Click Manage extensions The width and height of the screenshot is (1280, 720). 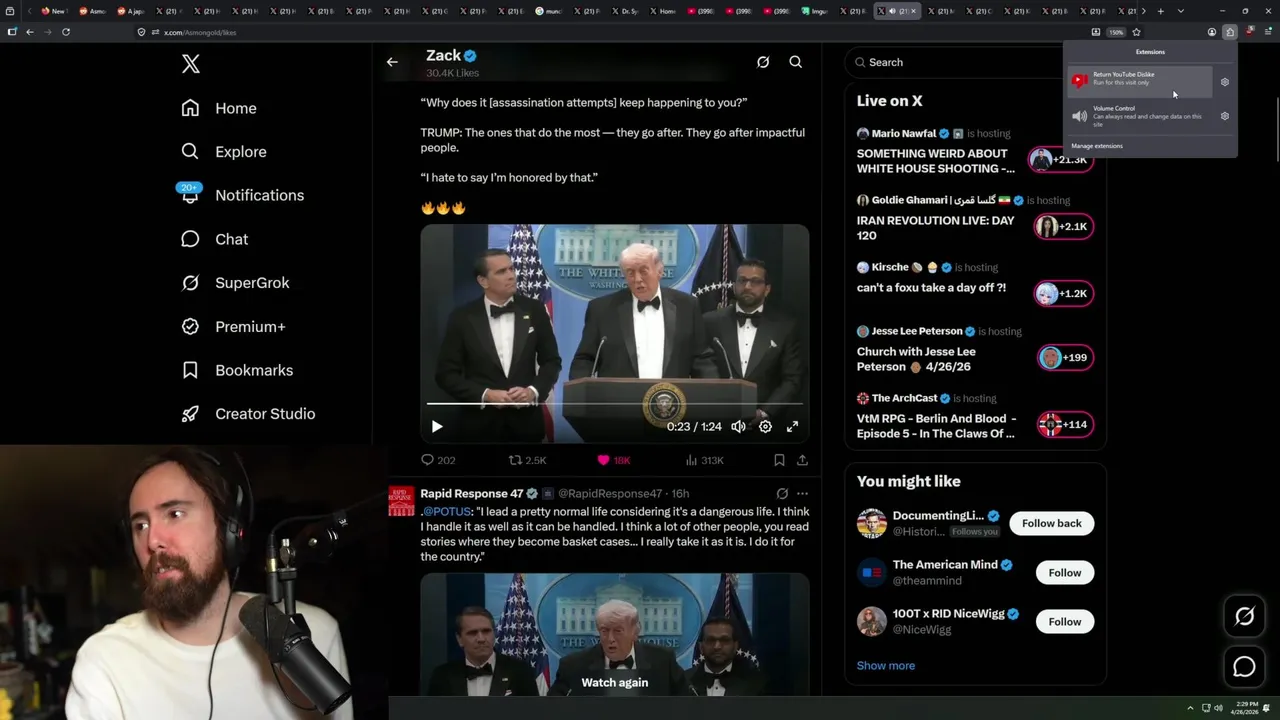point(1097,146)
